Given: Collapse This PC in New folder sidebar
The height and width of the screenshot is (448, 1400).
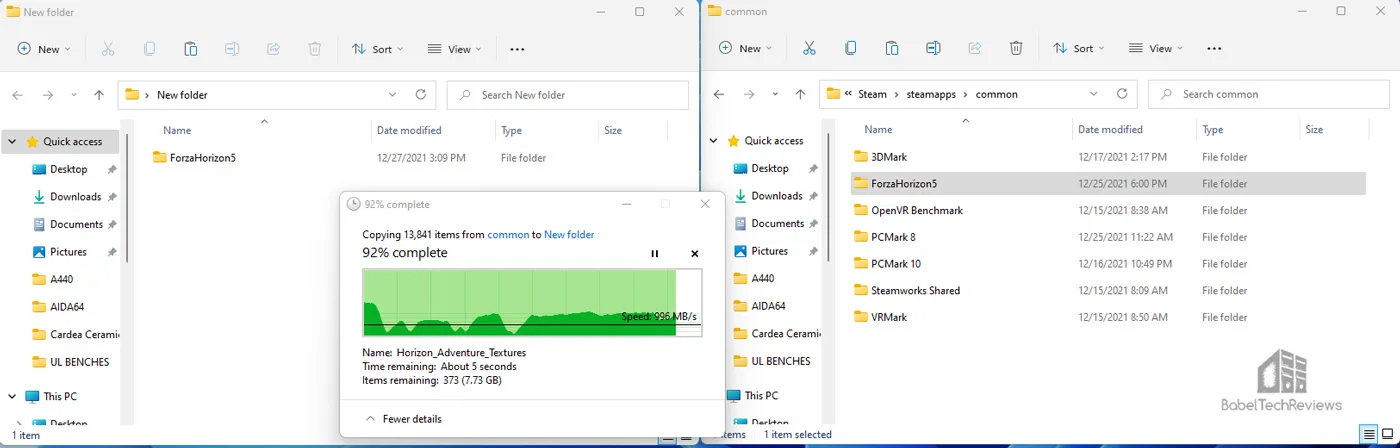Looking at the screenshot, I should click(x=12, y=397).
